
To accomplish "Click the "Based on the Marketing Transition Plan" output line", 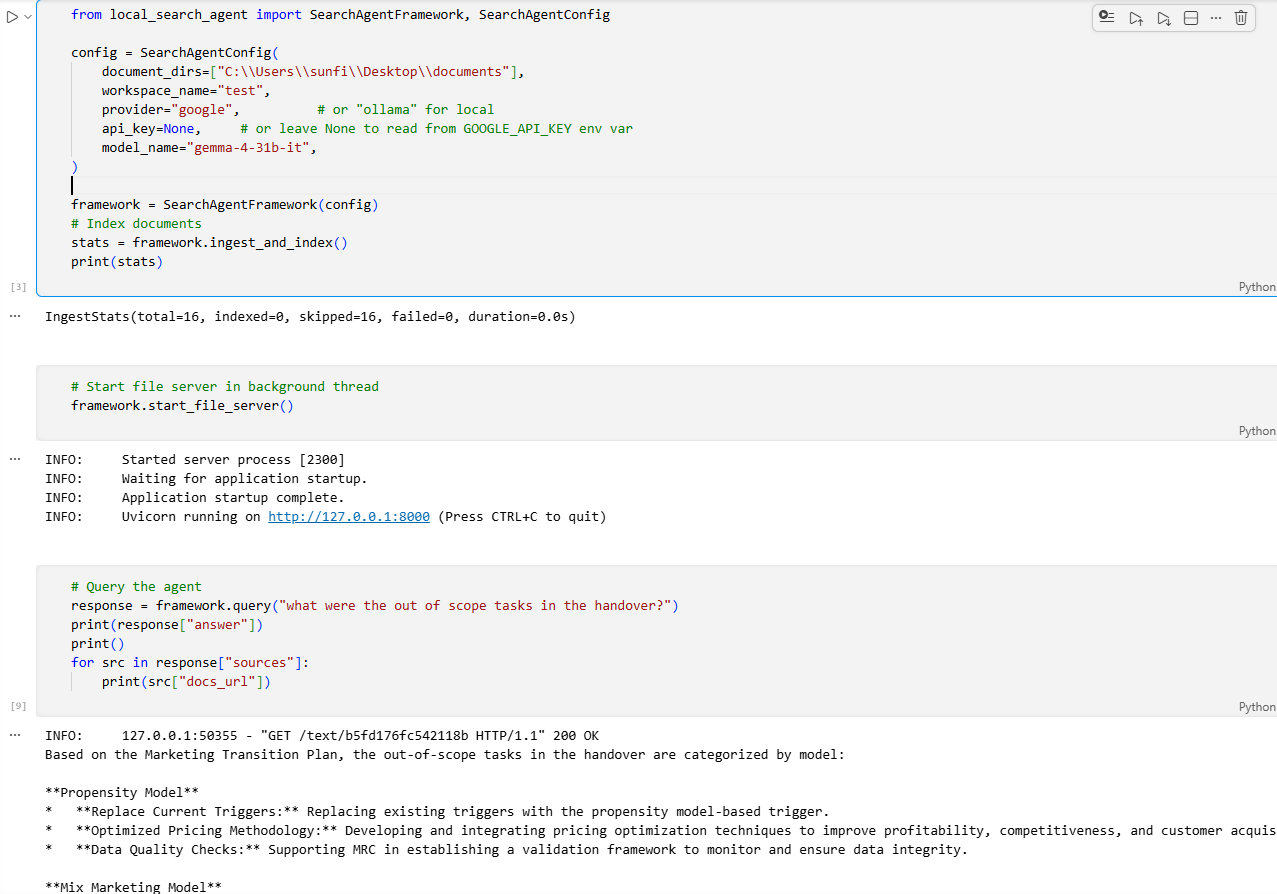I will coord(445,754).
